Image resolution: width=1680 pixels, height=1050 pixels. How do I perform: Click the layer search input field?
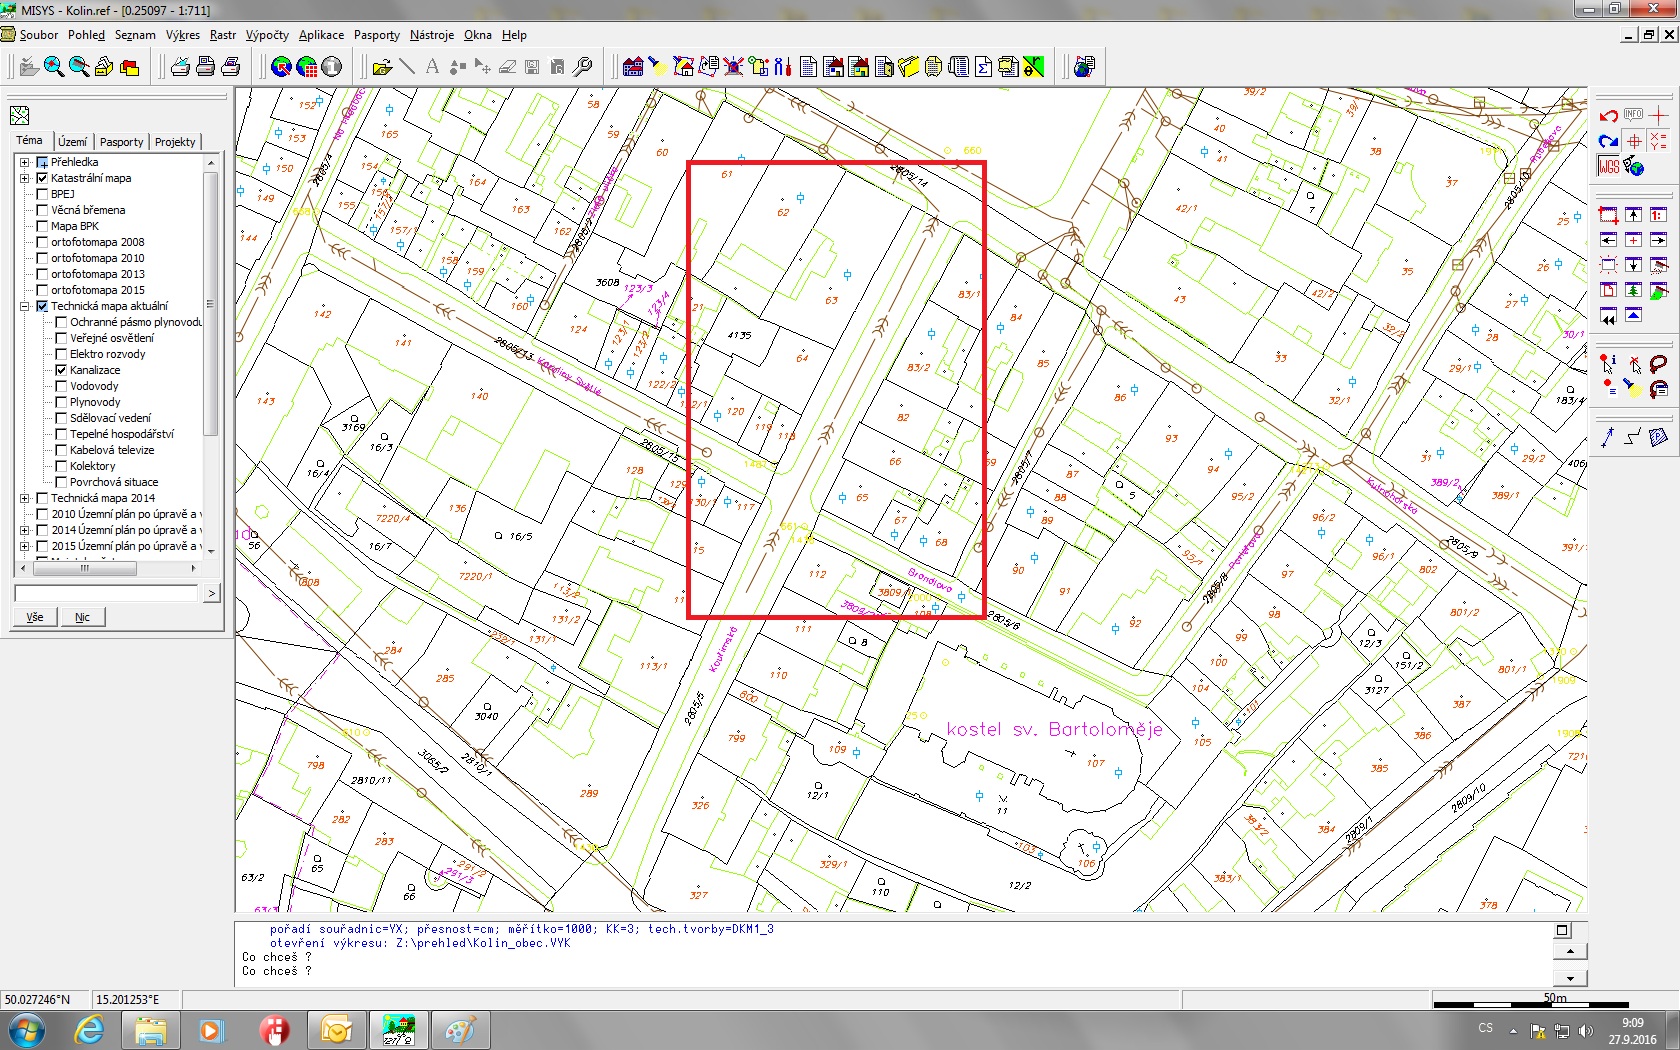(x=106, y=593)
